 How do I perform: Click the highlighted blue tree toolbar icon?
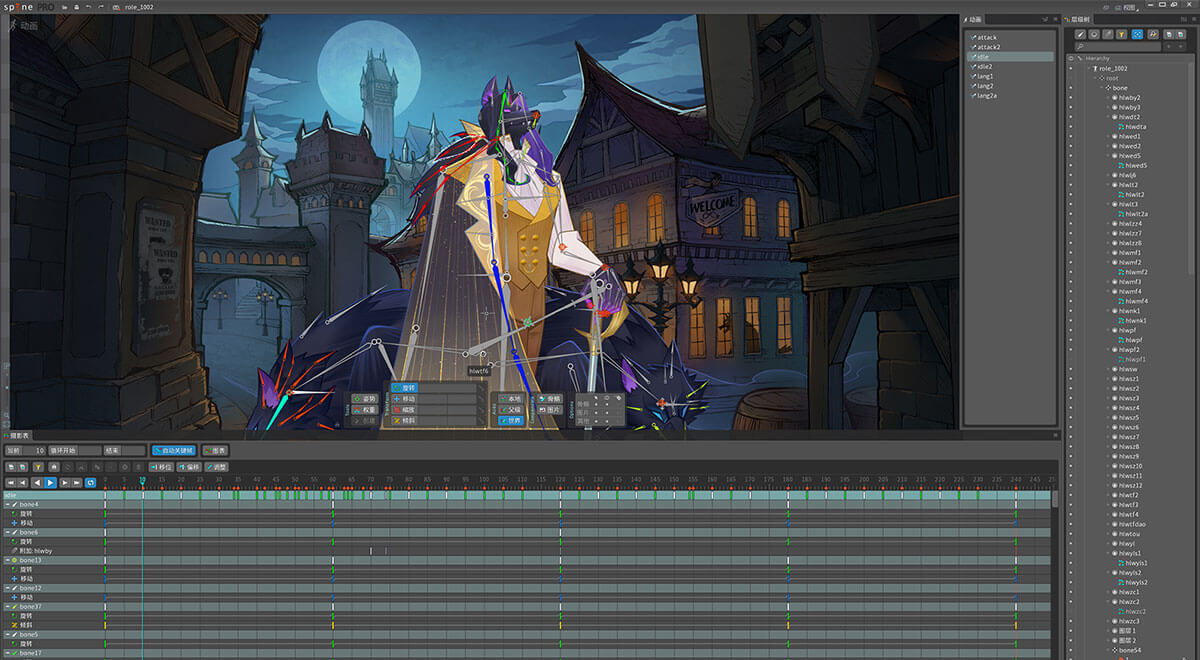pos(1137,34)
